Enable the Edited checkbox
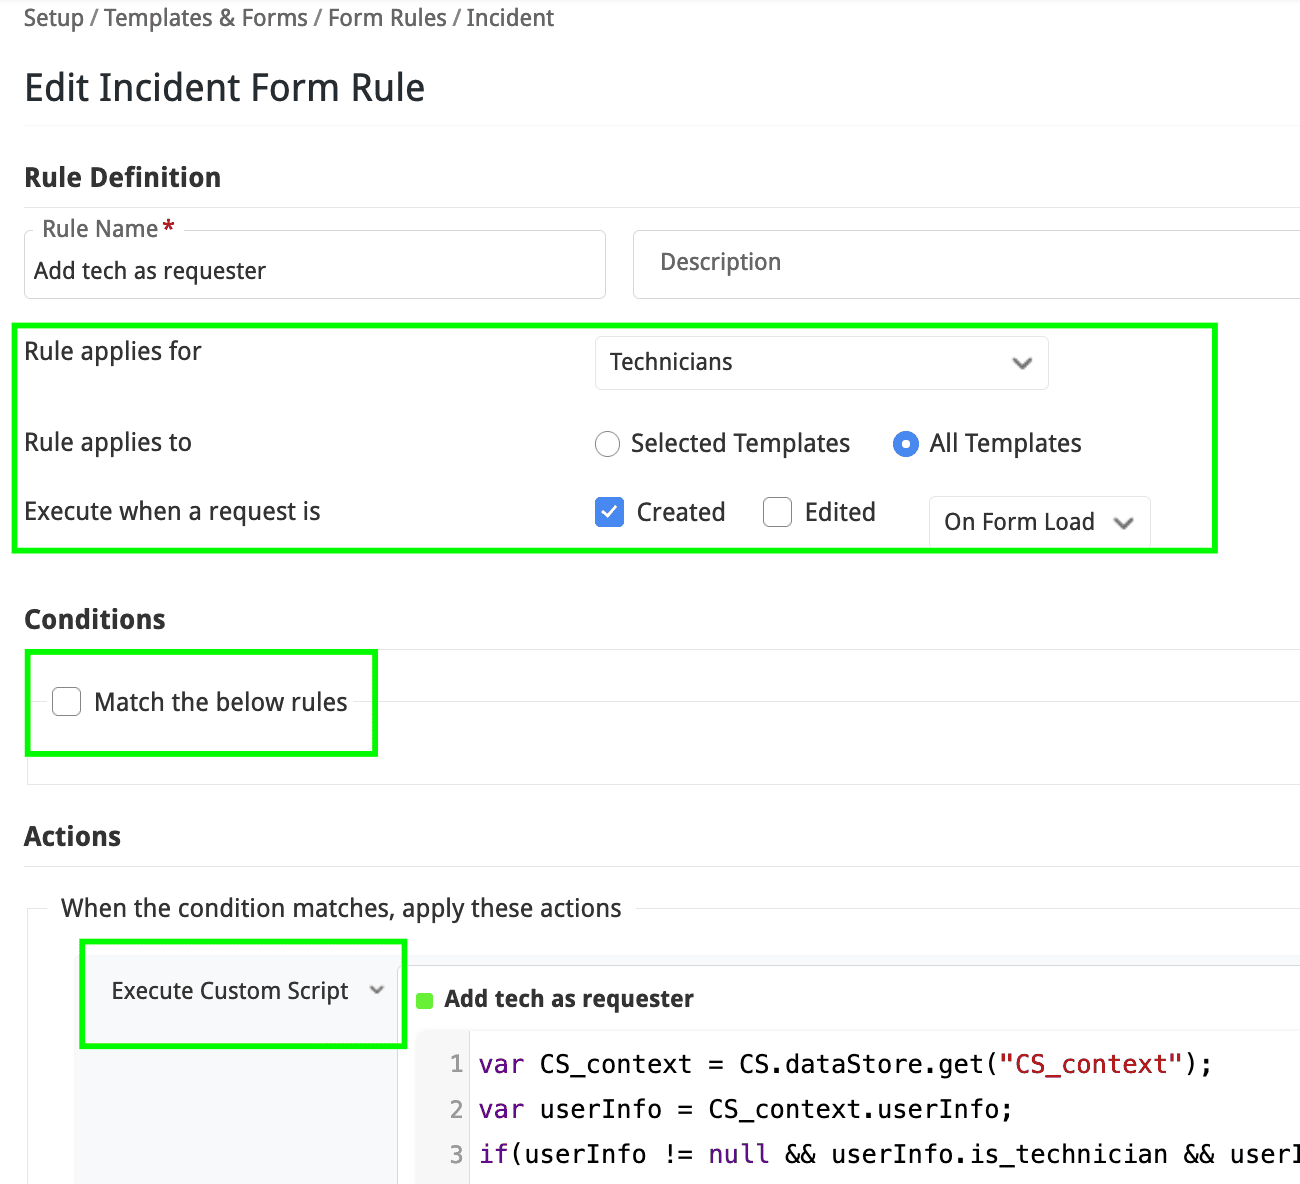 pyautogui.click(x=777, y=512)
